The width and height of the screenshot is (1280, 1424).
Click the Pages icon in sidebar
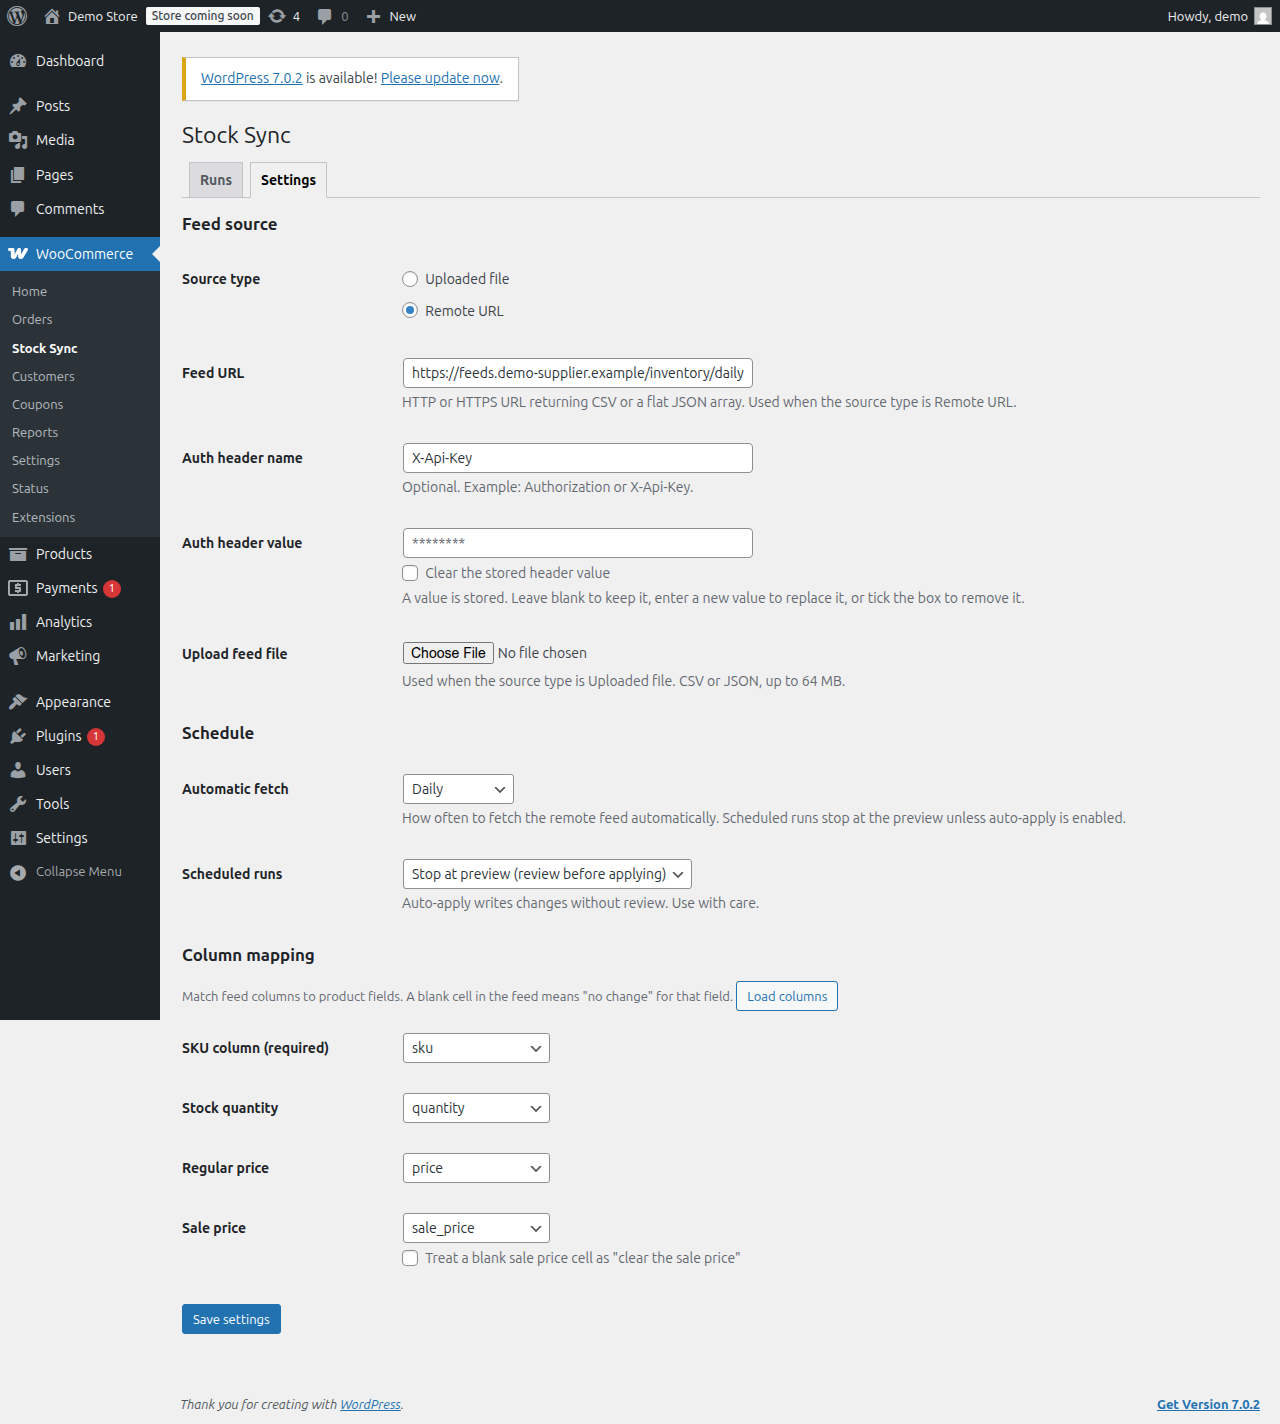pyautogui.click(x=18, y=175)
